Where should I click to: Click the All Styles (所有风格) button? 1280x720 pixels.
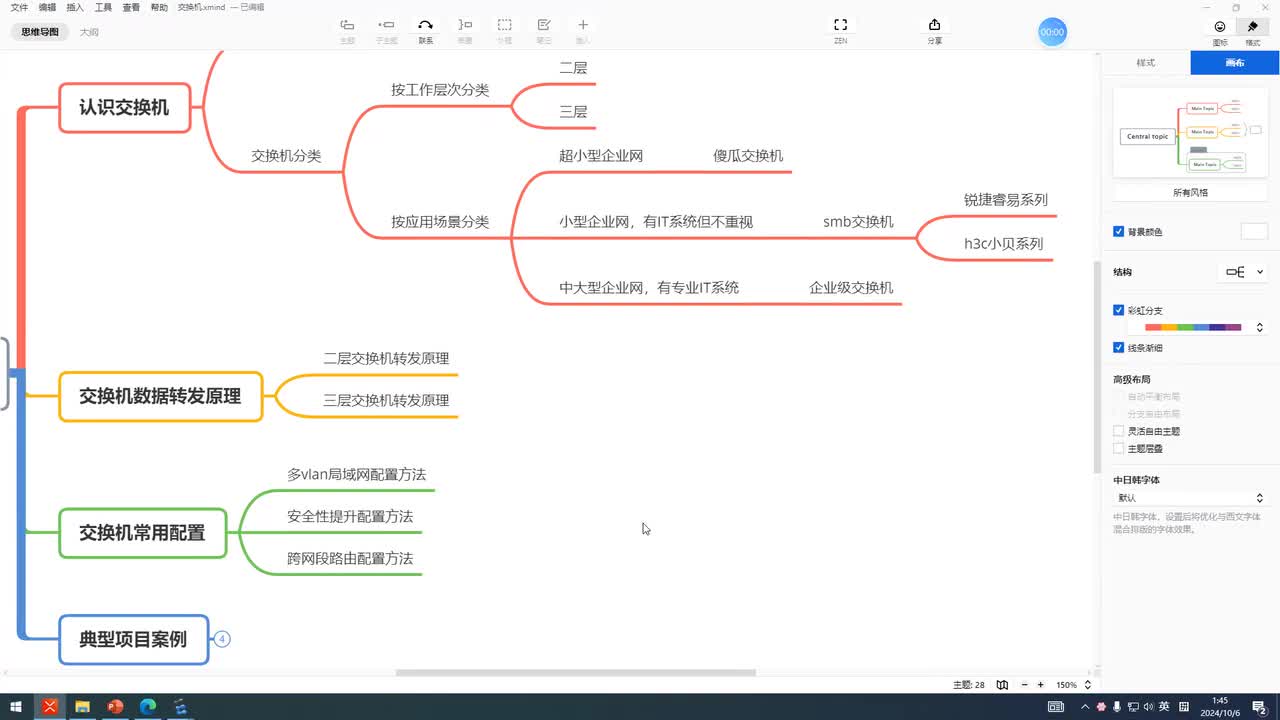coord(1190,192)
